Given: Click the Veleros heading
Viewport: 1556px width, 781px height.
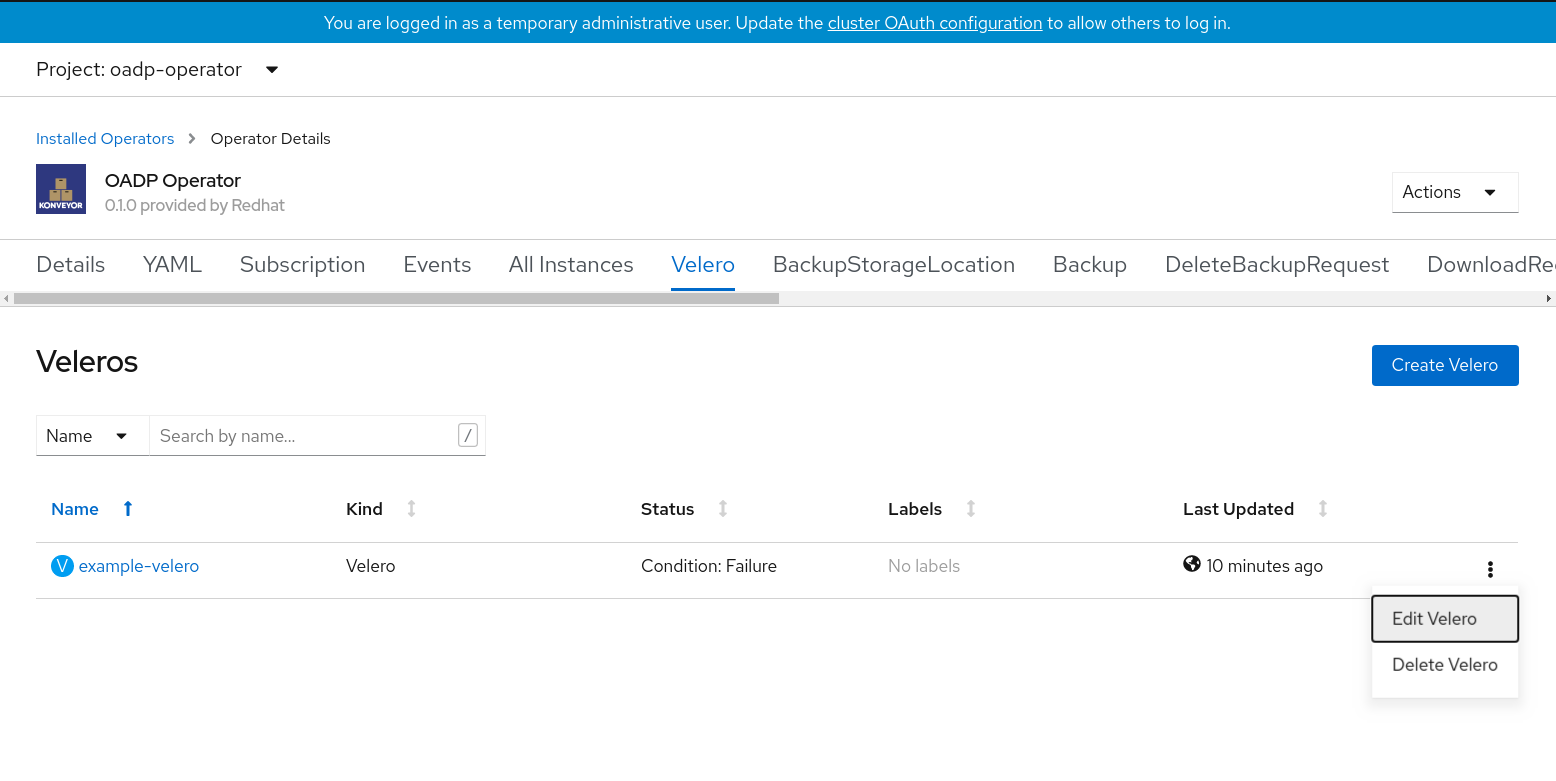Looking at the screenshot, I should click(87, 361).
